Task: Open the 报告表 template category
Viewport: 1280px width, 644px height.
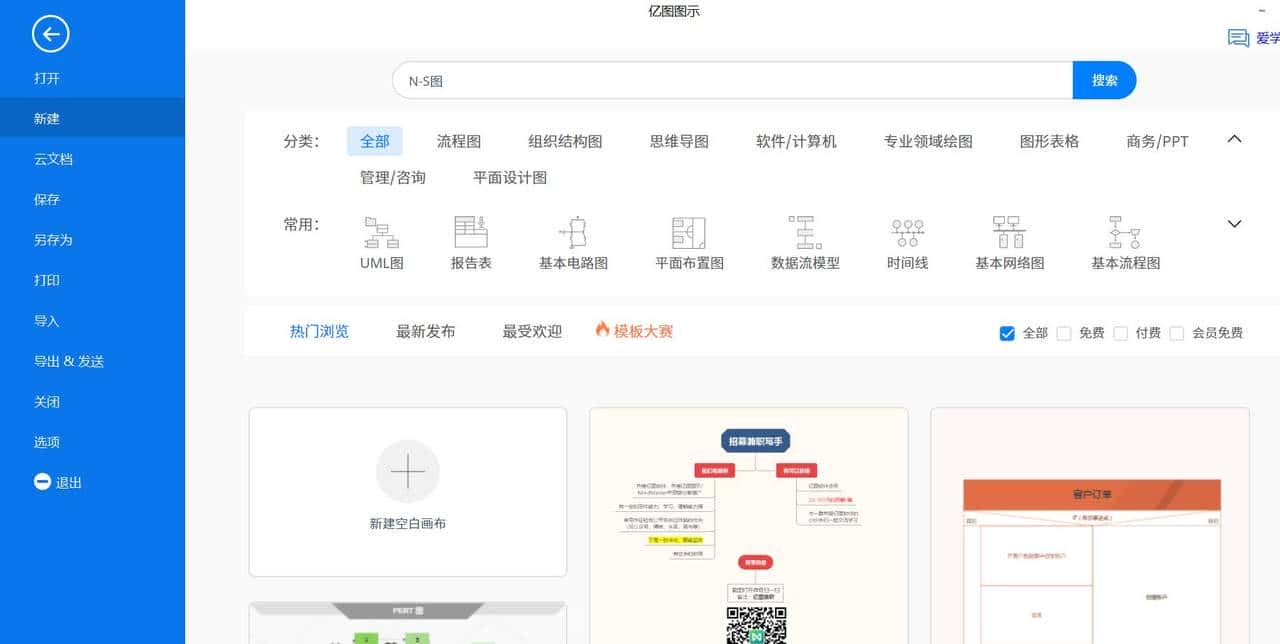Action: (x=470, y=240)
